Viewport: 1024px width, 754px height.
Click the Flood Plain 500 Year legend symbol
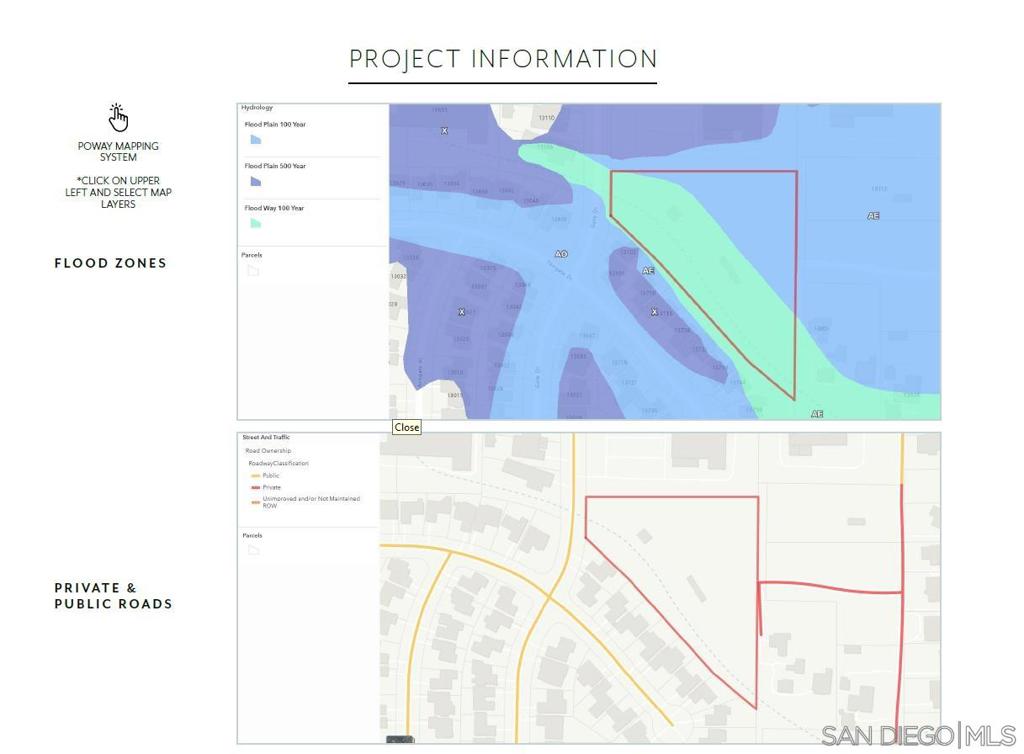click(x=255, y=182)
